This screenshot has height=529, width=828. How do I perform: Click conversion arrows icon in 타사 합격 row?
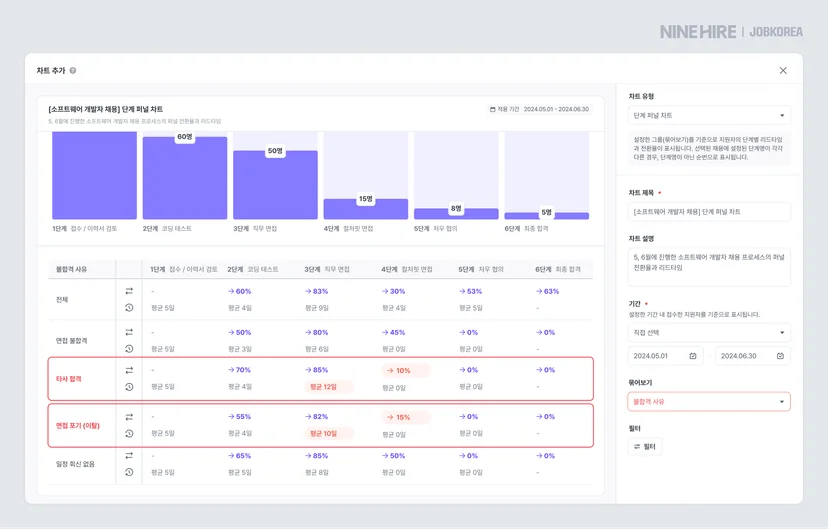pyautogui.click(x=129, y=370)
